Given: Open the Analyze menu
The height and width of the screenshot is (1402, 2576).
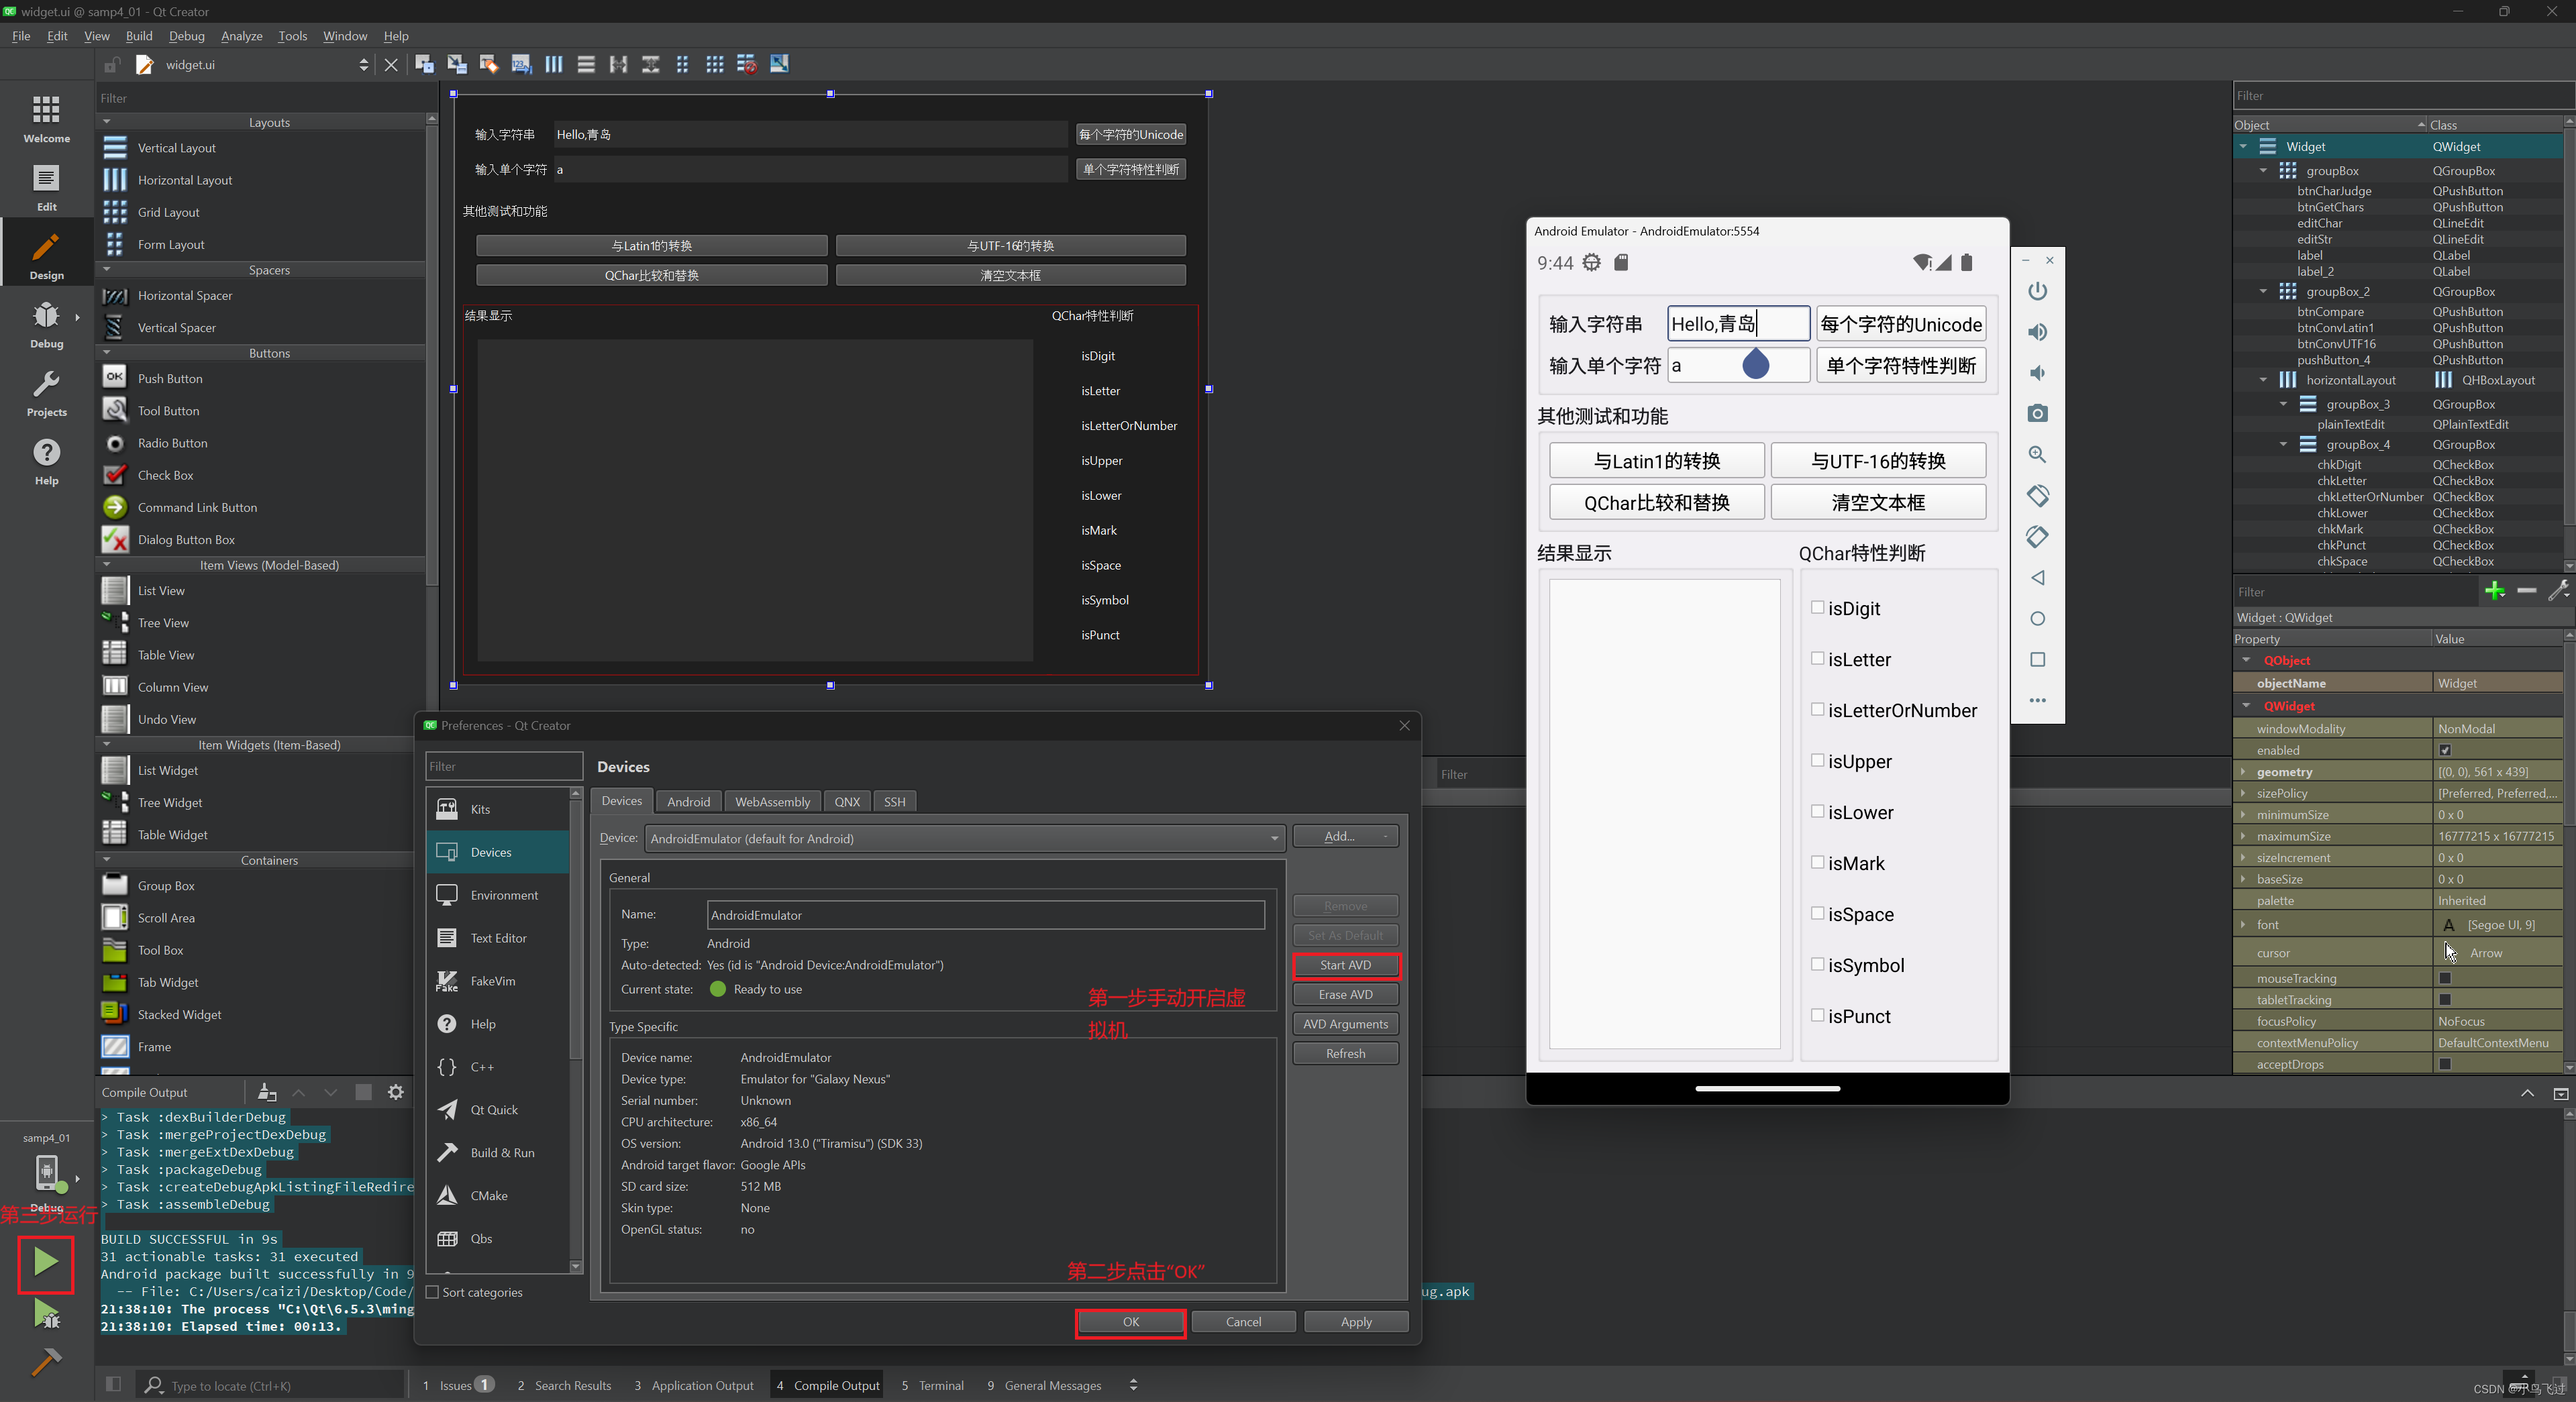Looking at the screenshot, I should [241, 36].
